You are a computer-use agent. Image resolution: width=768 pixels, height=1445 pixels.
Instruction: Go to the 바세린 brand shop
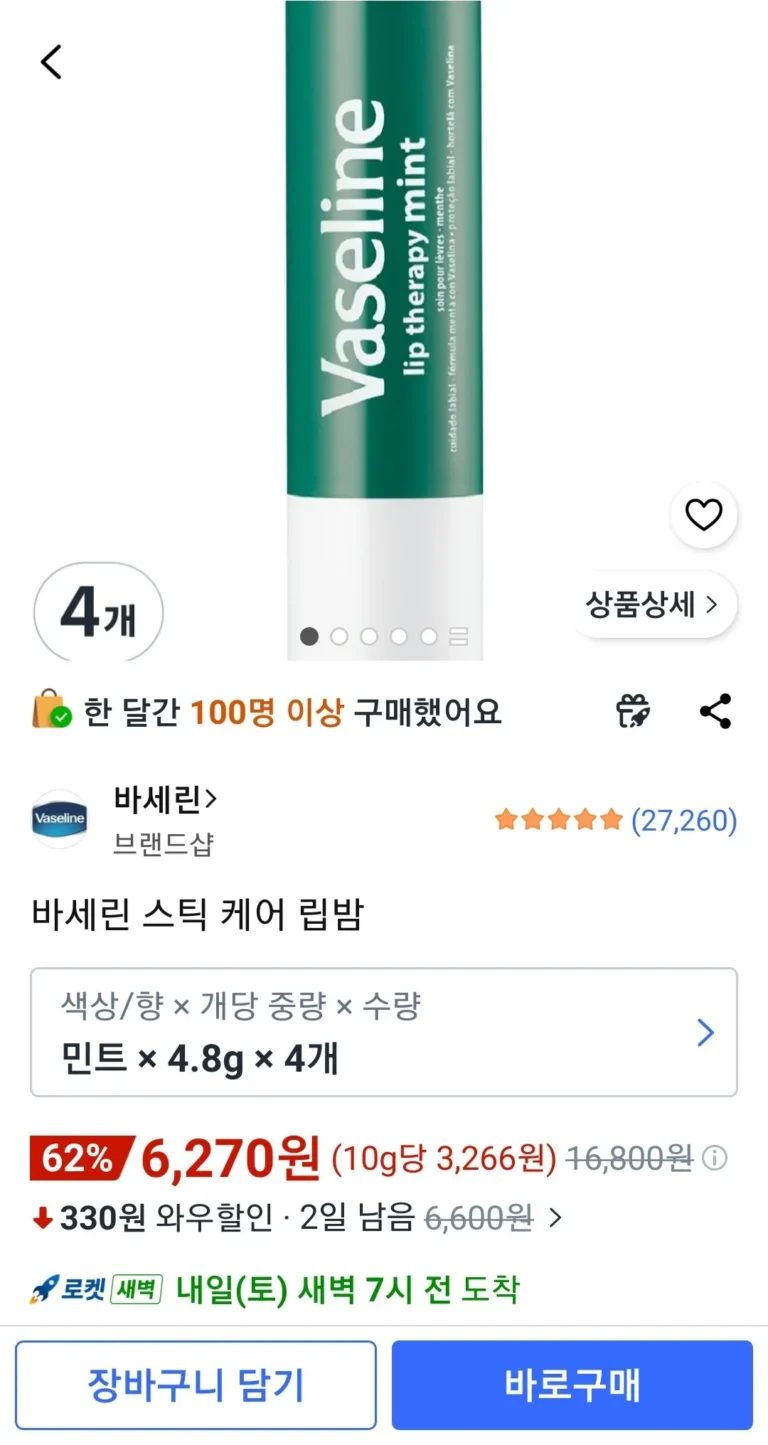click(x=166, y=799)
